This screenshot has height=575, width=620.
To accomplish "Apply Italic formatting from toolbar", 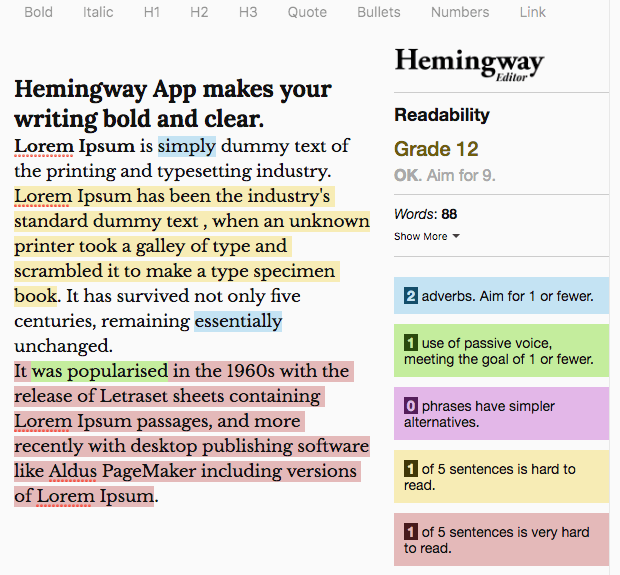I will pos(98,12).
